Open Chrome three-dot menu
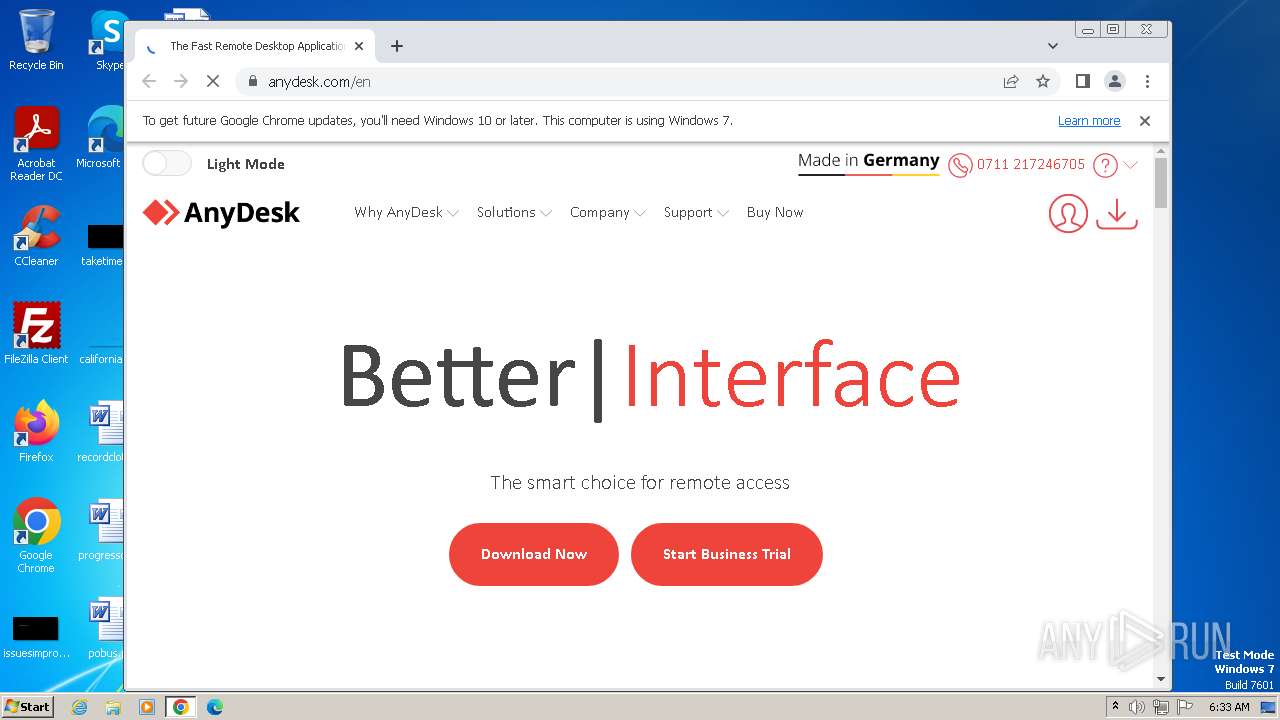 pos(1147,81)
